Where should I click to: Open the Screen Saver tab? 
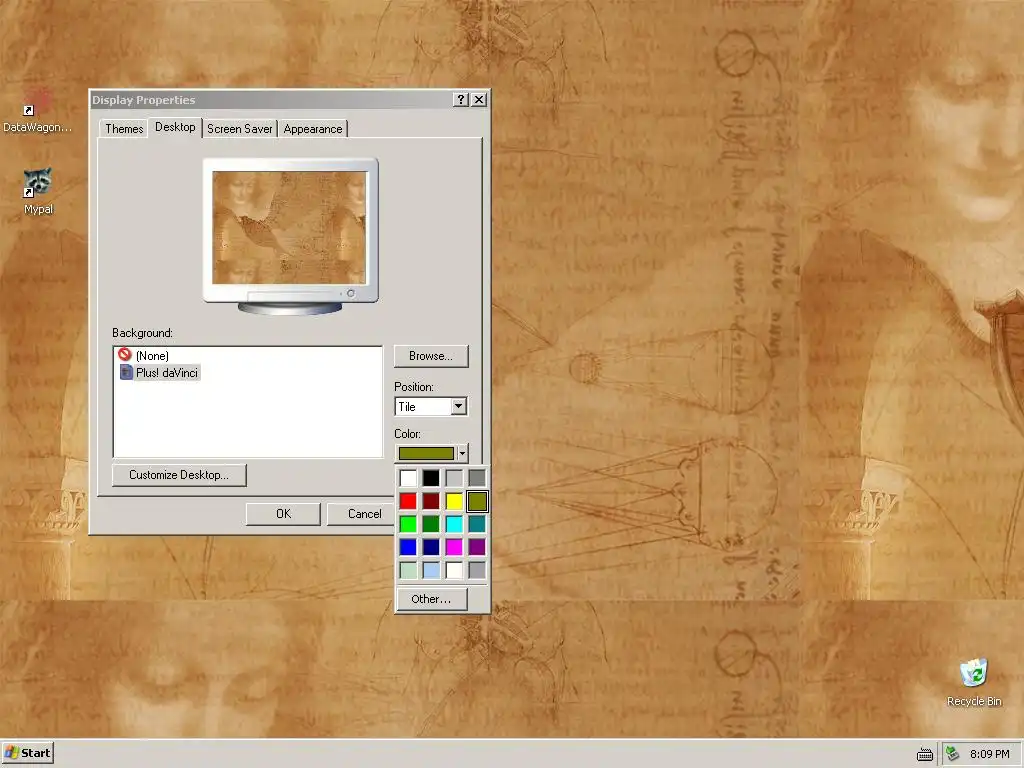pos(240,129)
